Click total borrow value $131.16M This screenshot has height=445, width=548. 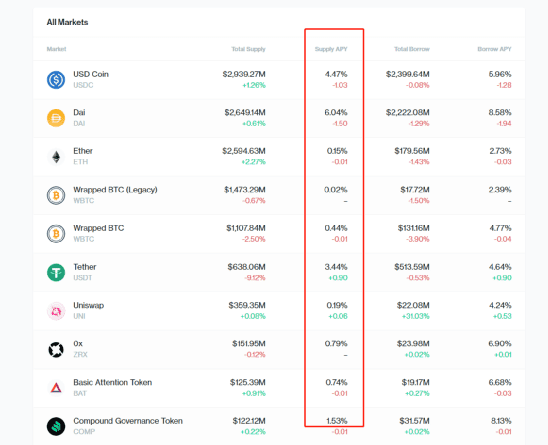[413, 228]
